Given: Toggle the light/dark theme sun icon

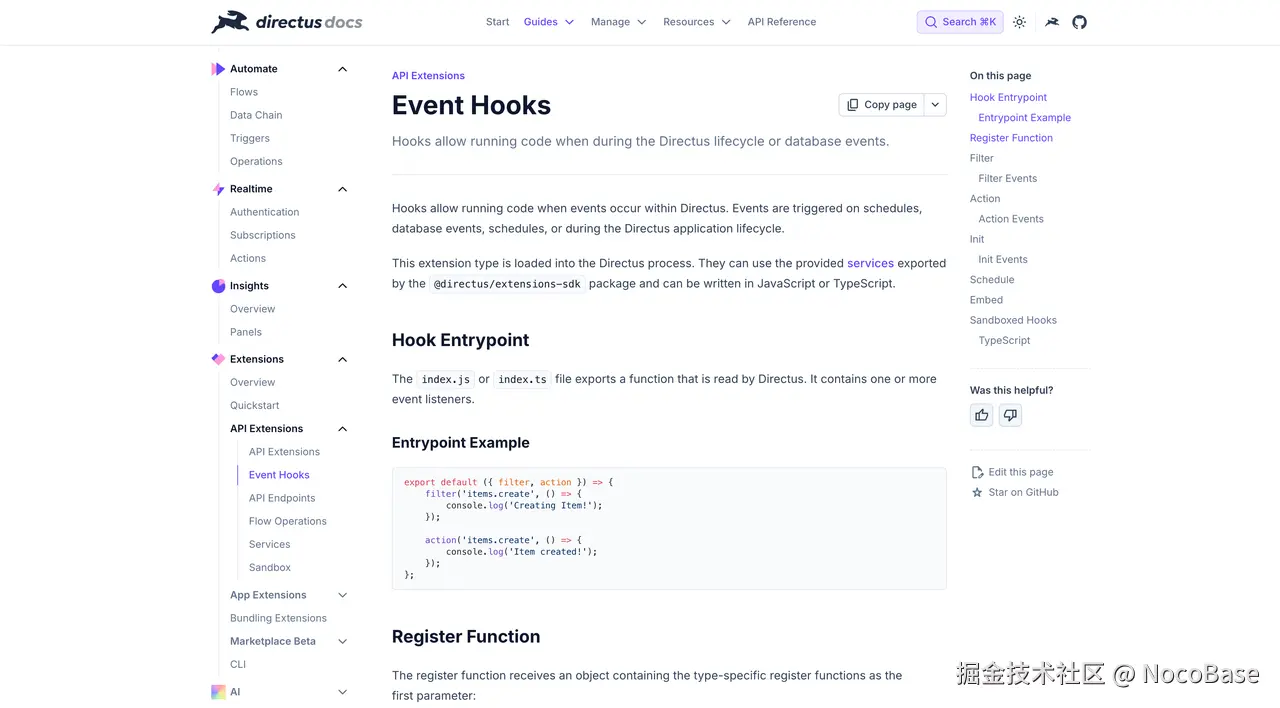Looking at the screenshot, I should [x=1019, y=22].
